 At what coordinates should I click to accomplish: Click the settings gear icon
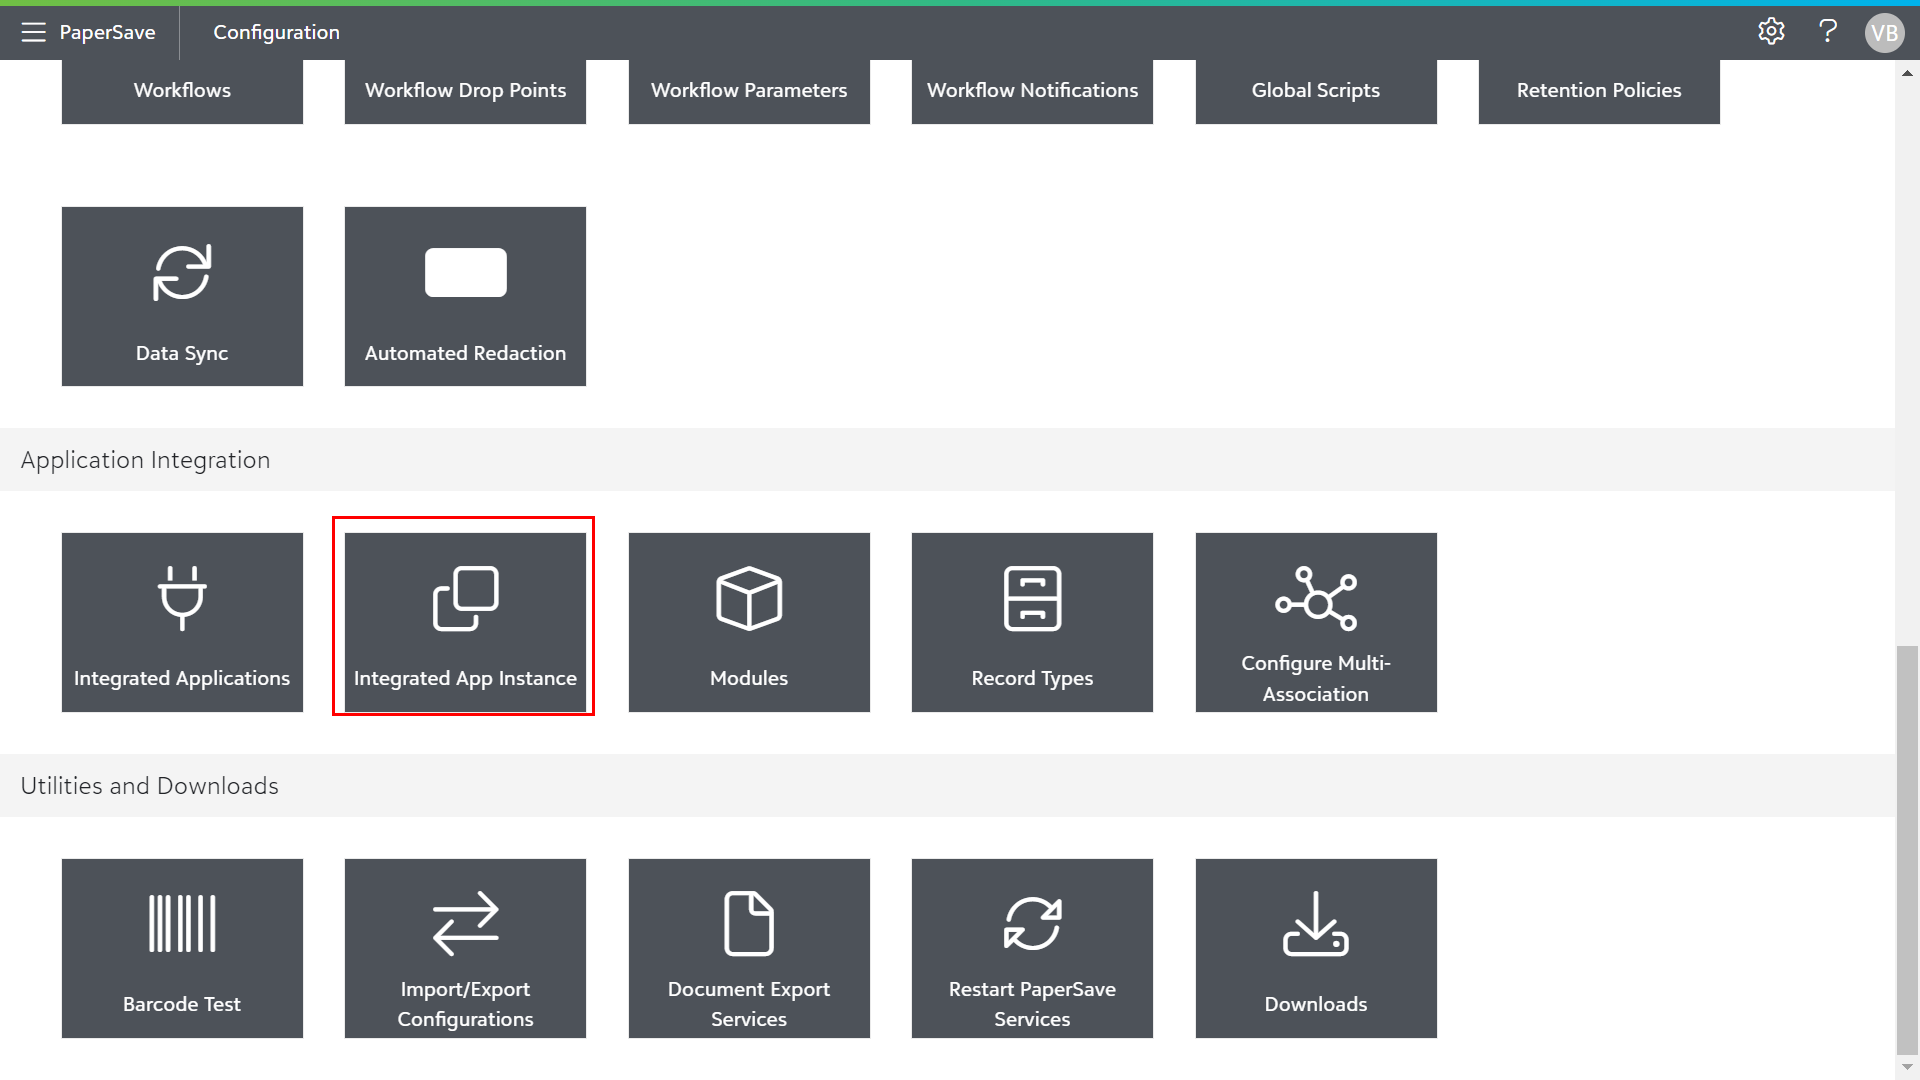pos(1771,32)
